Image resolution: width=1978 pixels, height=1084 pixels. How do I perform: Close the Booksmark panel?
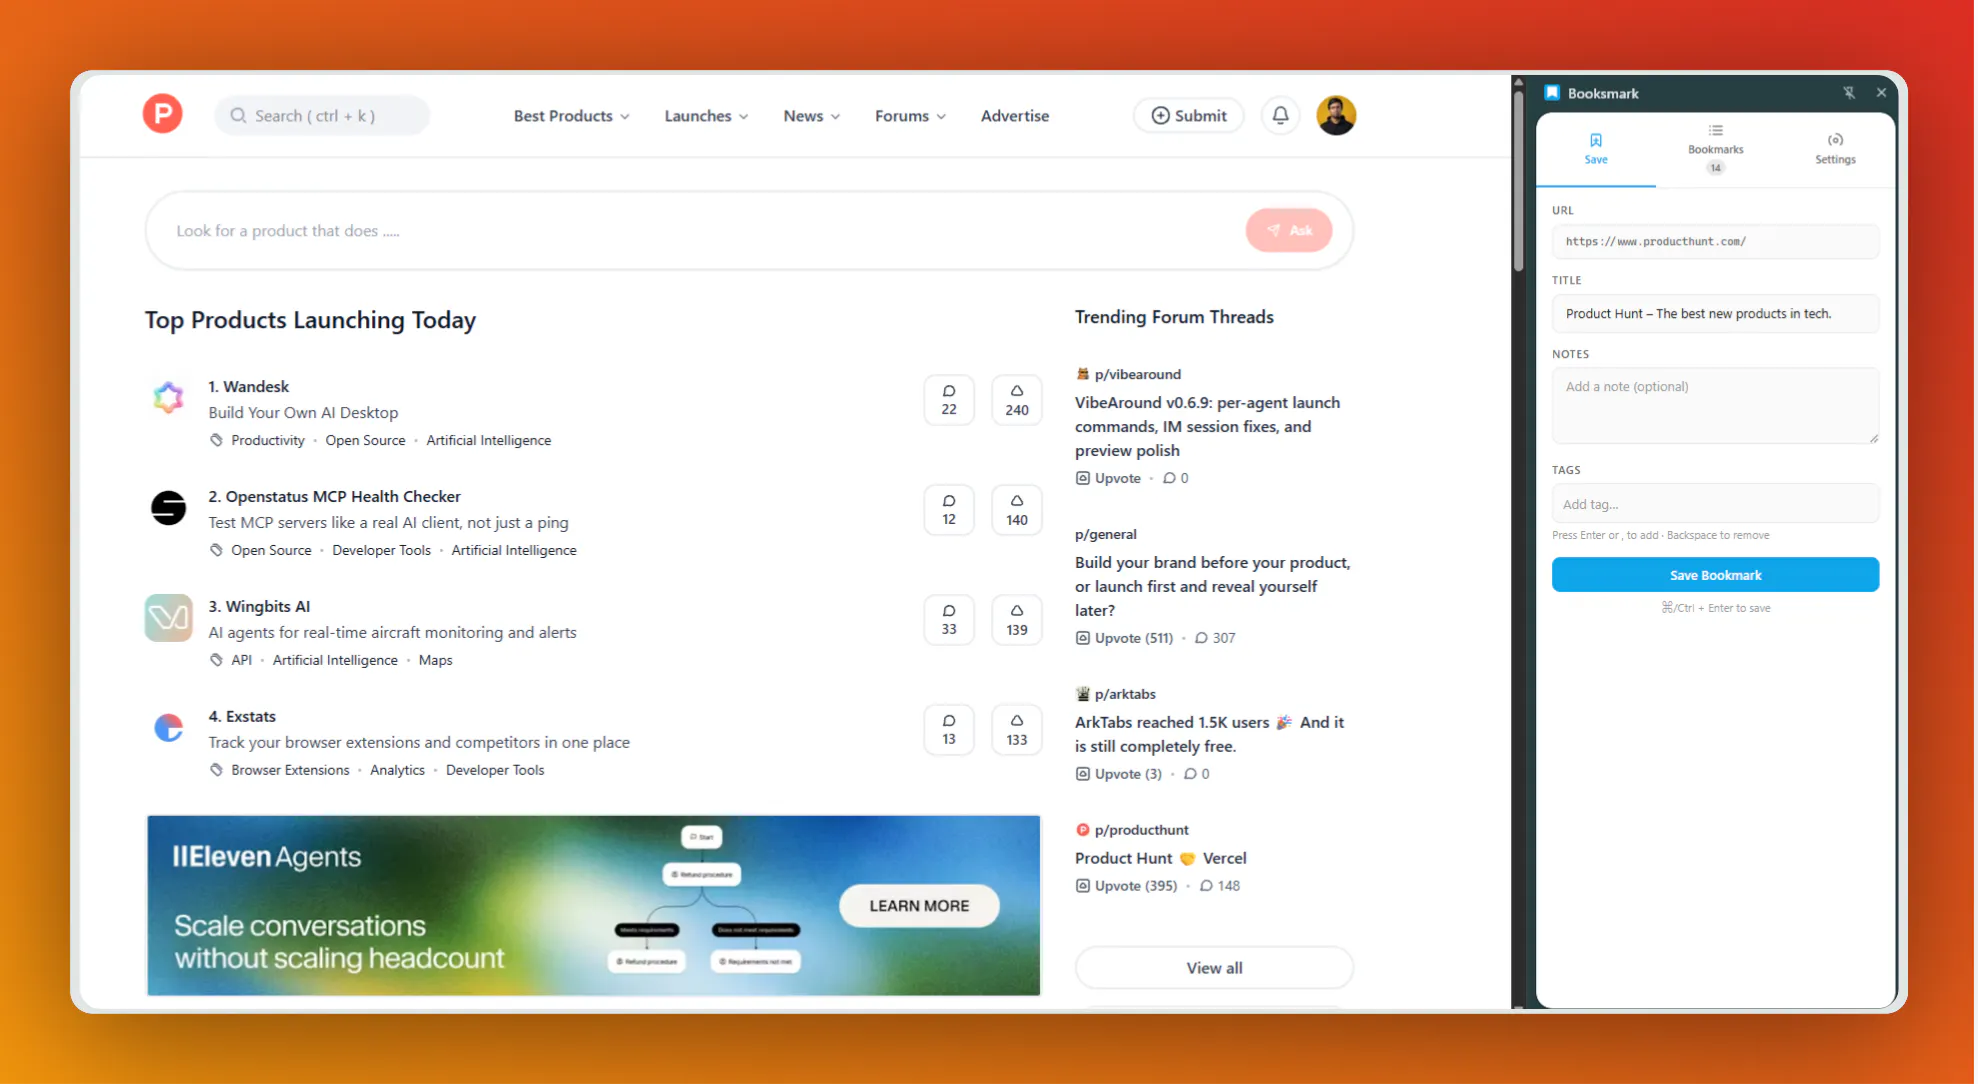(1881, 93)
